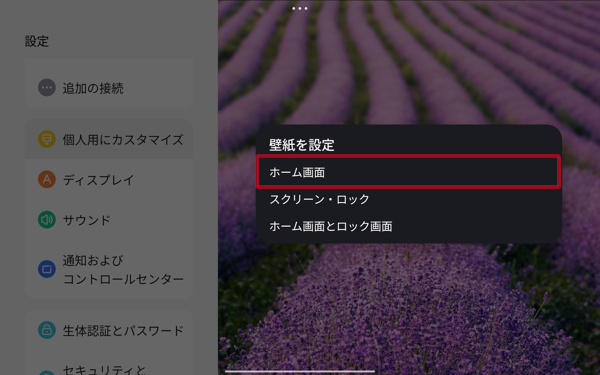Click the 追加の接続 dots icon
Screen dimensions: 600x375
[47, 88]
